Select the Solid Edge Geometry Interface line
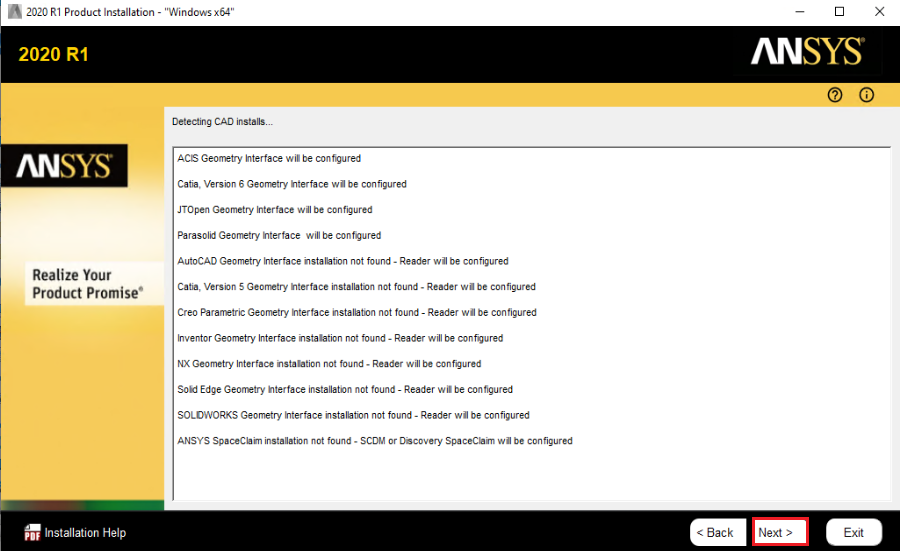 point(345,390)
